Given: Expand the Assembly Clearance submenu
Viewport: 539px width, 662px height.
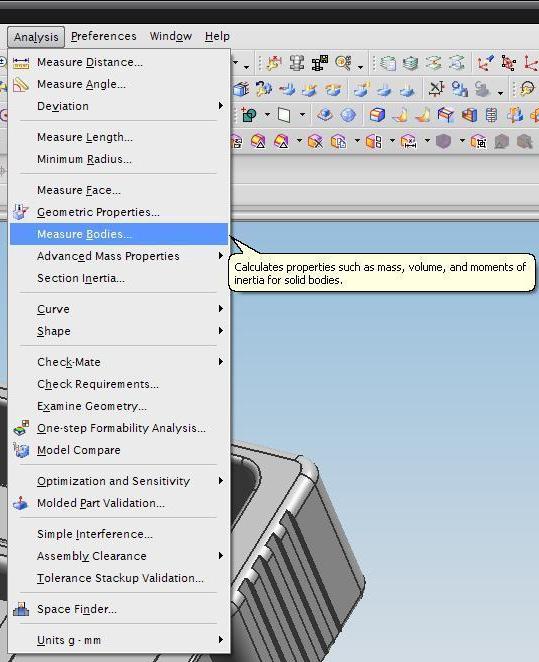Looking at the screenshot, I should click(119, 556).
